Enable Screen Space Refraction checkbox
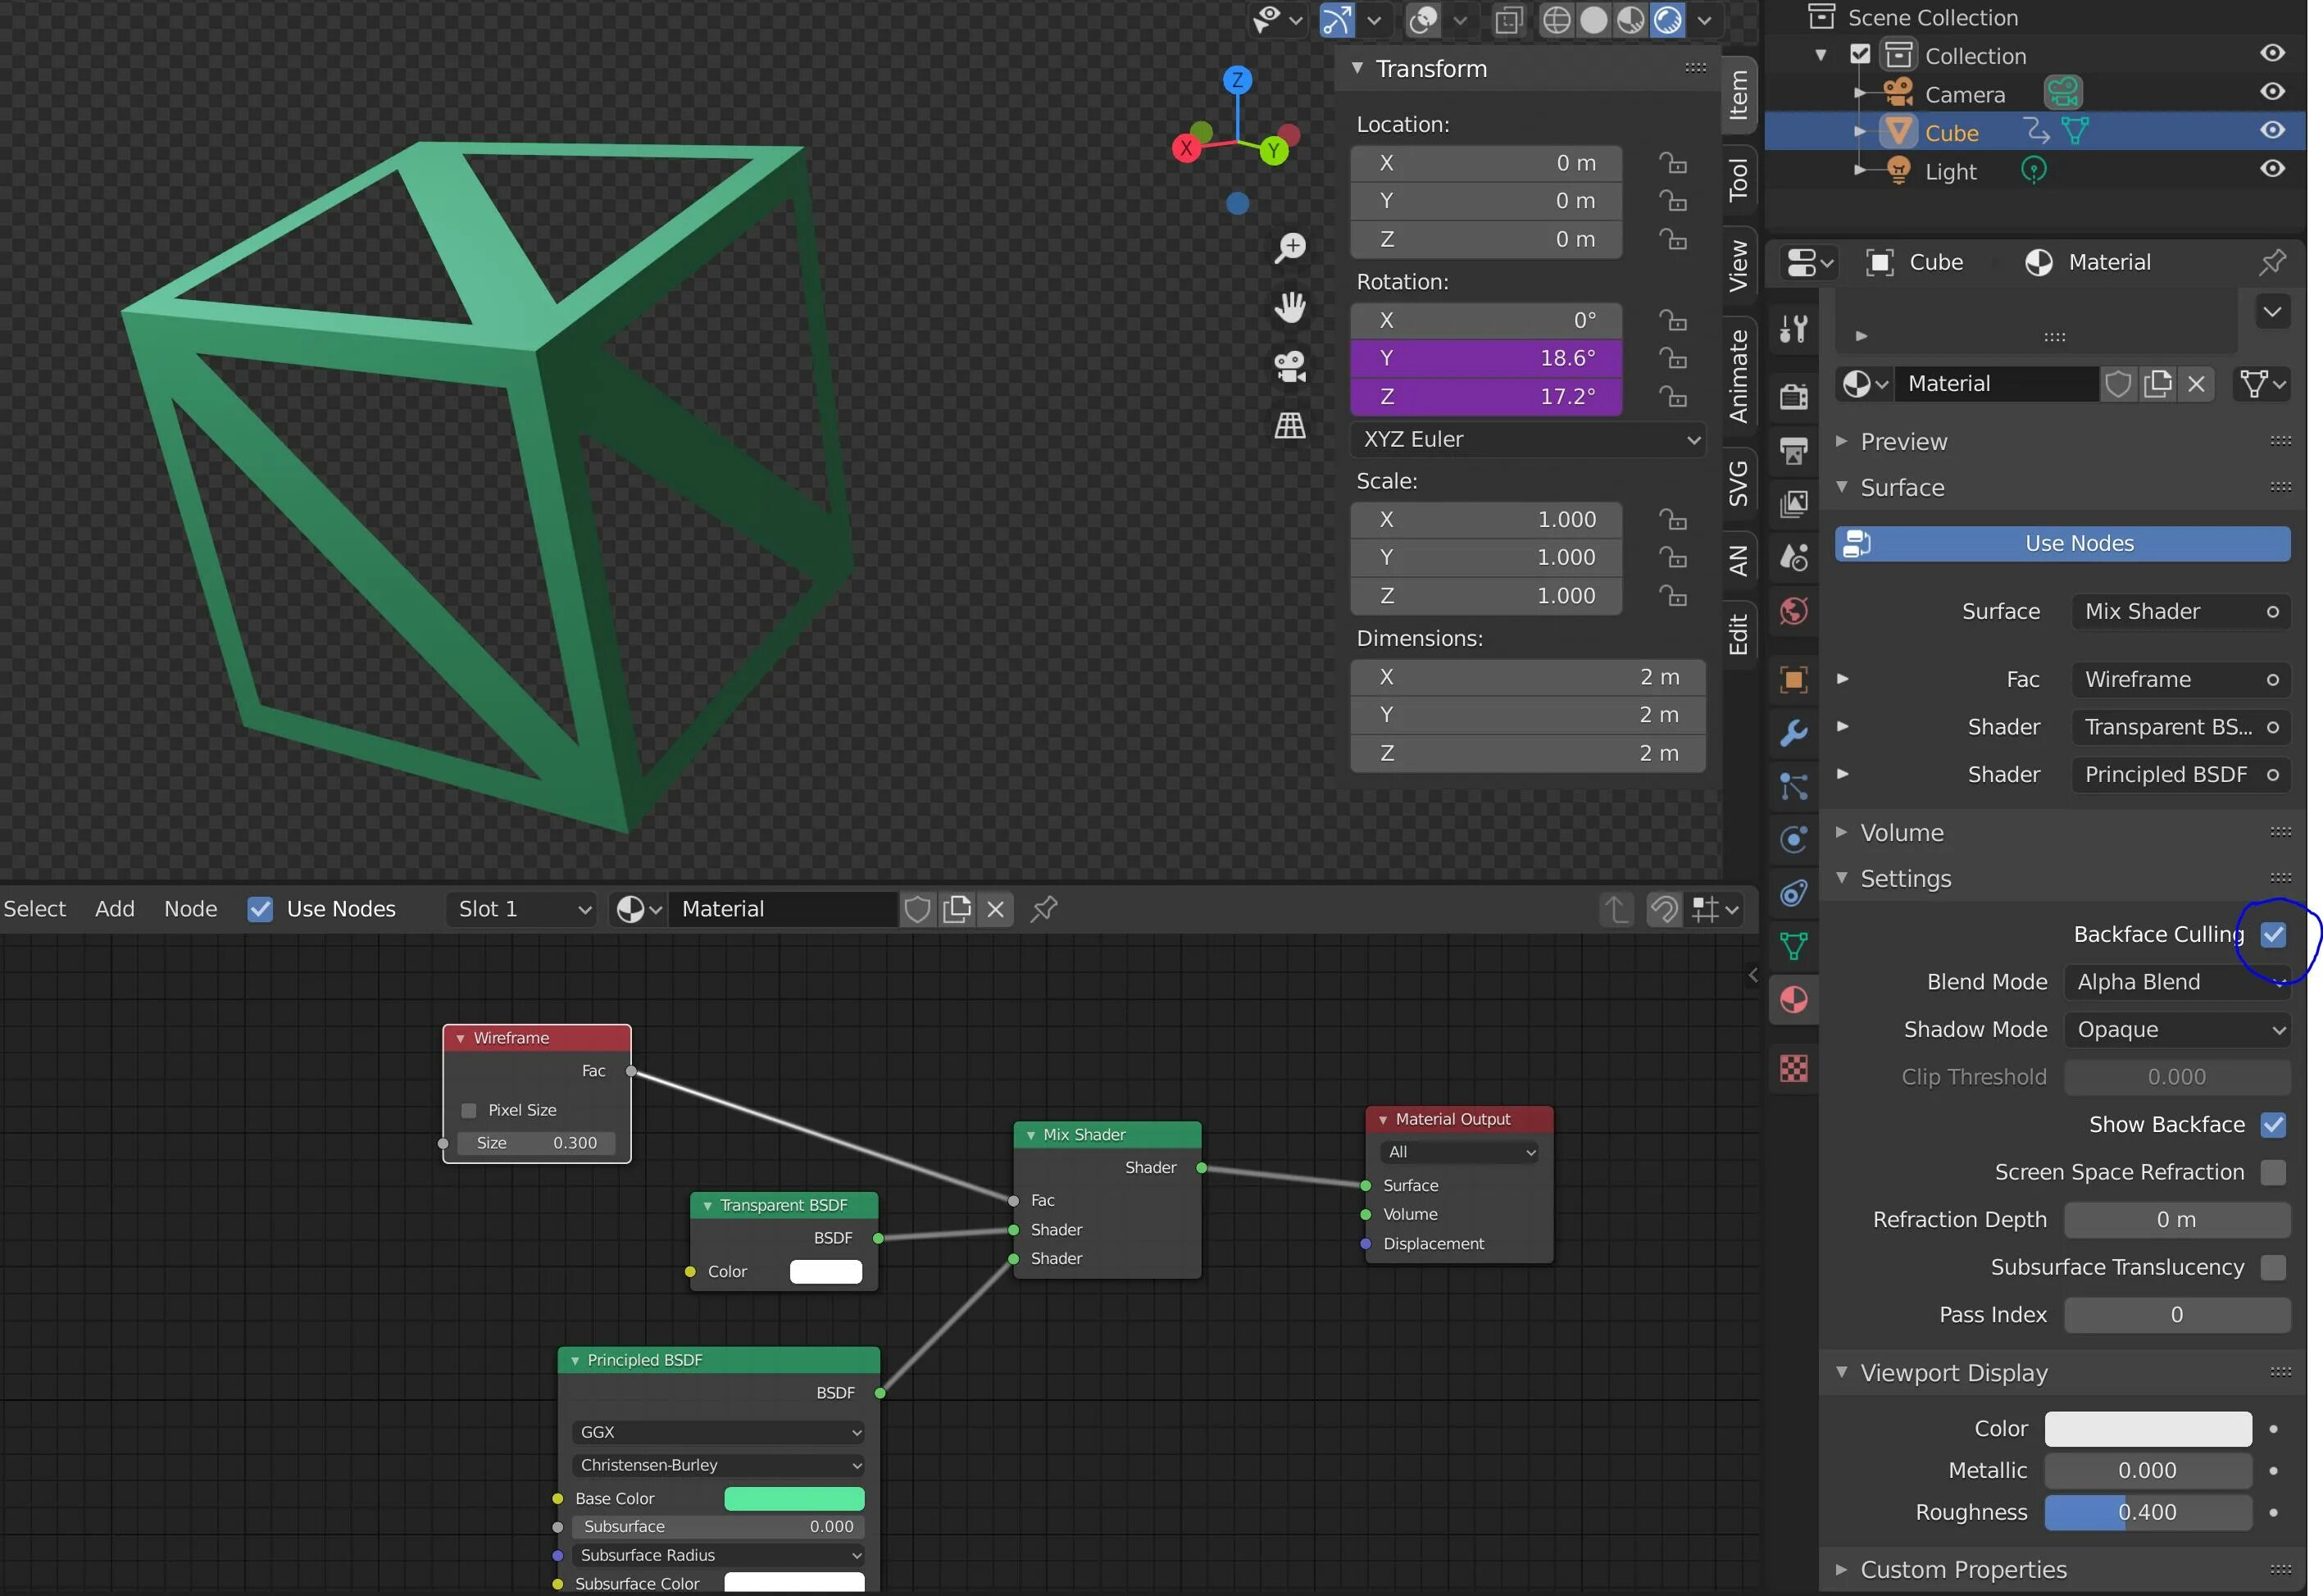 [x=2272, y=1172]
